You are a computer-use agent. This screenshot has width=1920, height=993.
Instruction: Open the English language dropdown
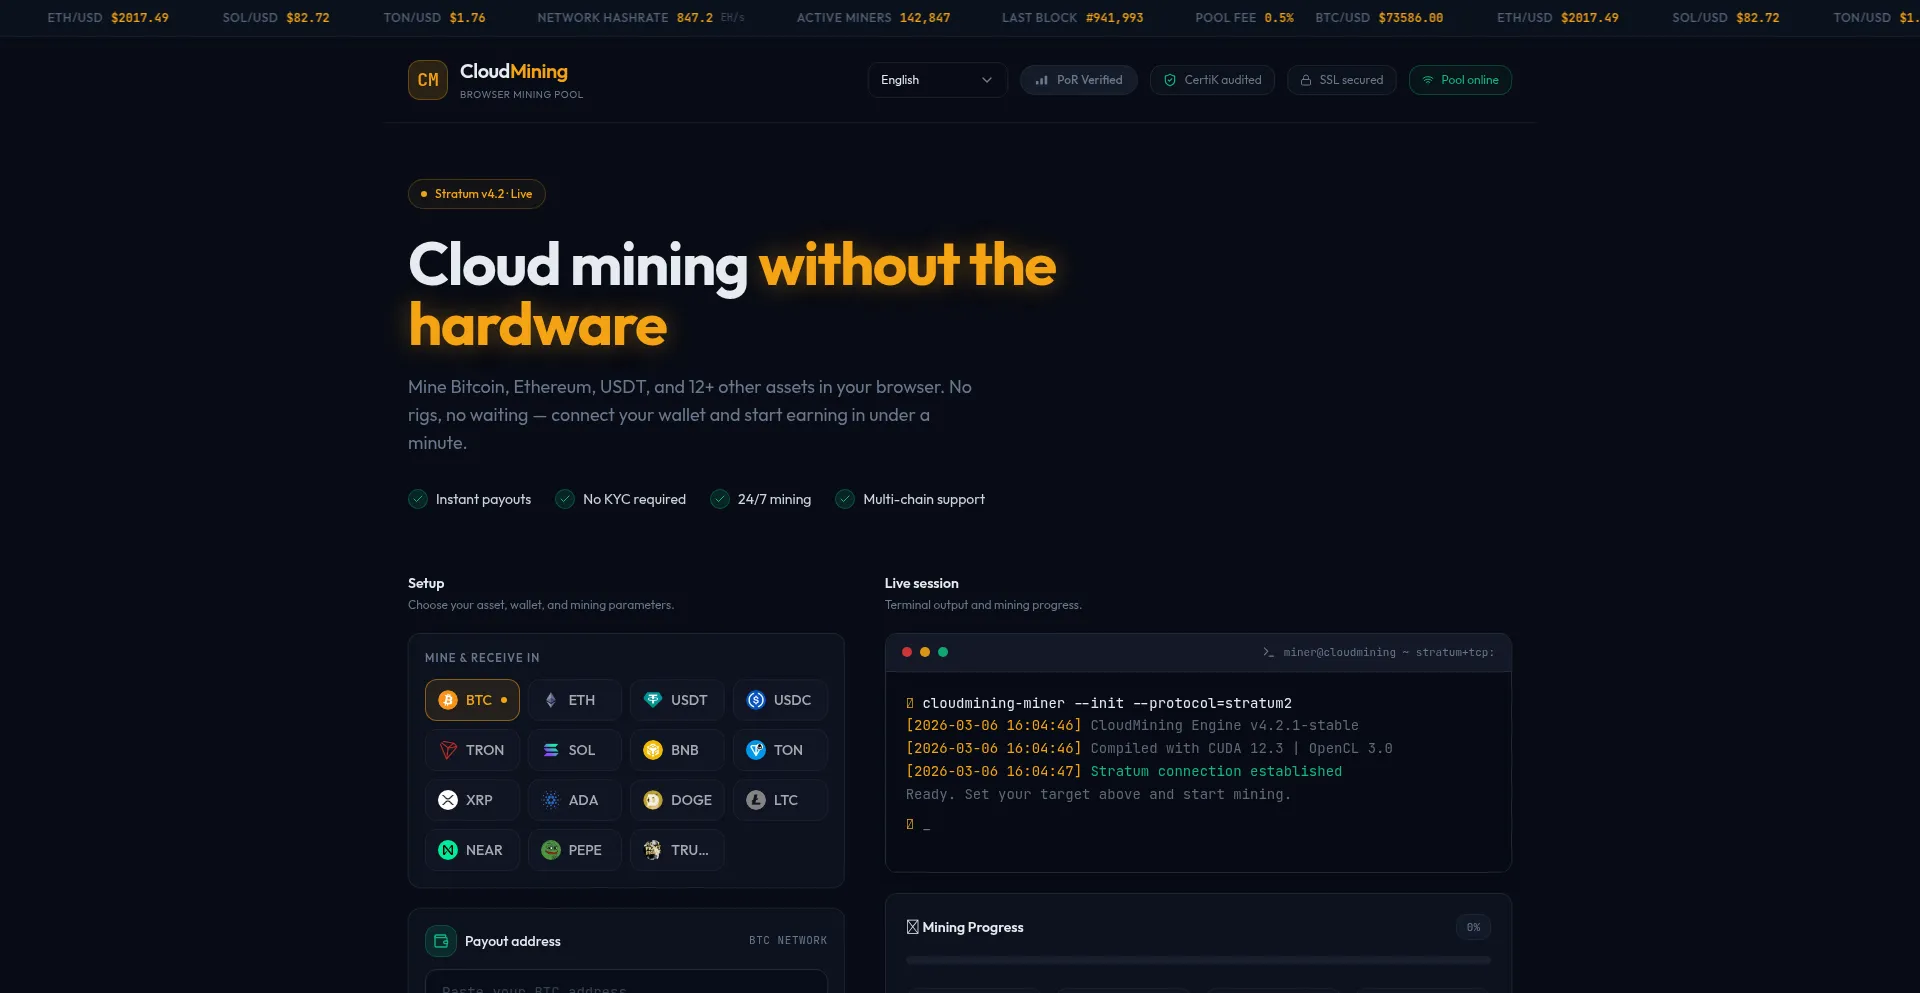click(937, 80)
